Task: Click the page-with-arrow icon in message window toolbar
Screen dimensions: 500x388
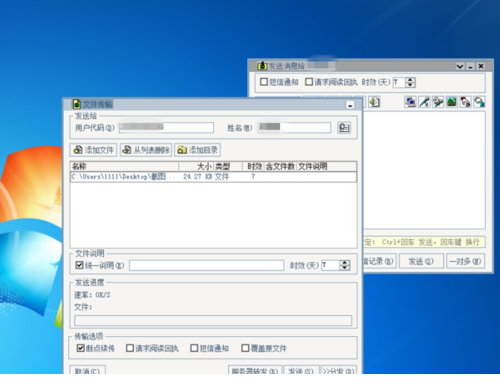Action: coord(374,102)
